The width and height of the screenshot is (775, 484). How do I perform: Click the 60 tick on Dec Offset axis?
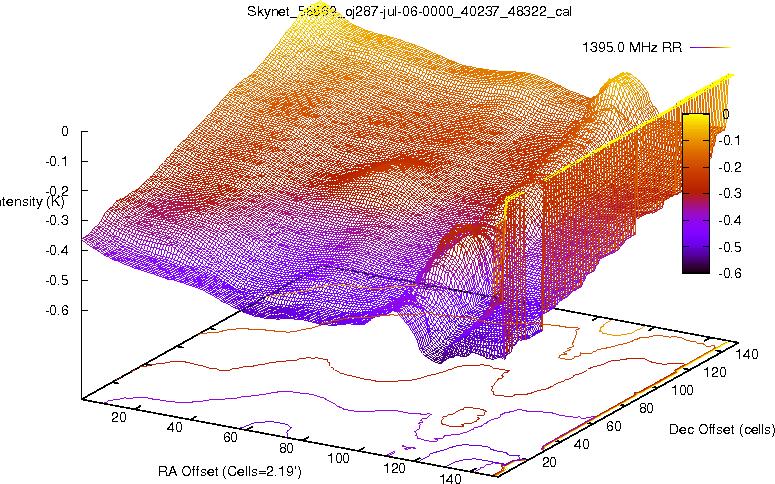click(613, 426)
